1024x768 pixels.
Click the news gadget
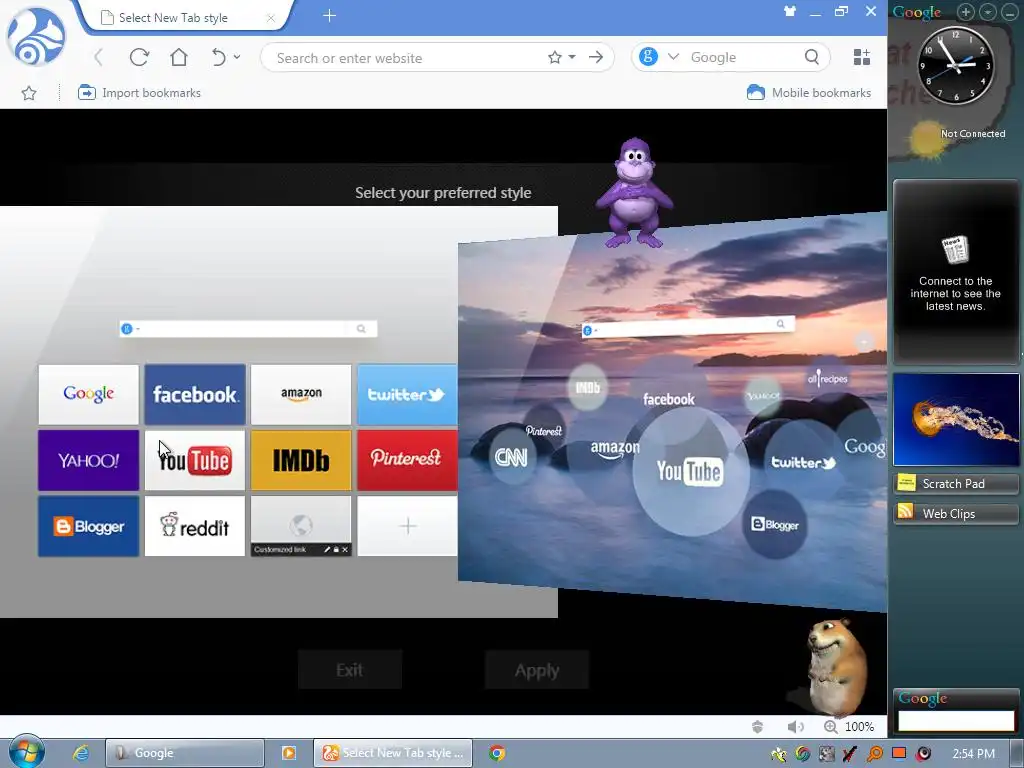tap(955, 271)
